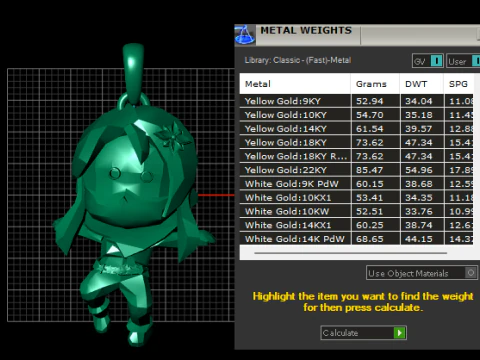Enable the Use Object Materials option
Screen dimensions: 480x360
point(471,273)
